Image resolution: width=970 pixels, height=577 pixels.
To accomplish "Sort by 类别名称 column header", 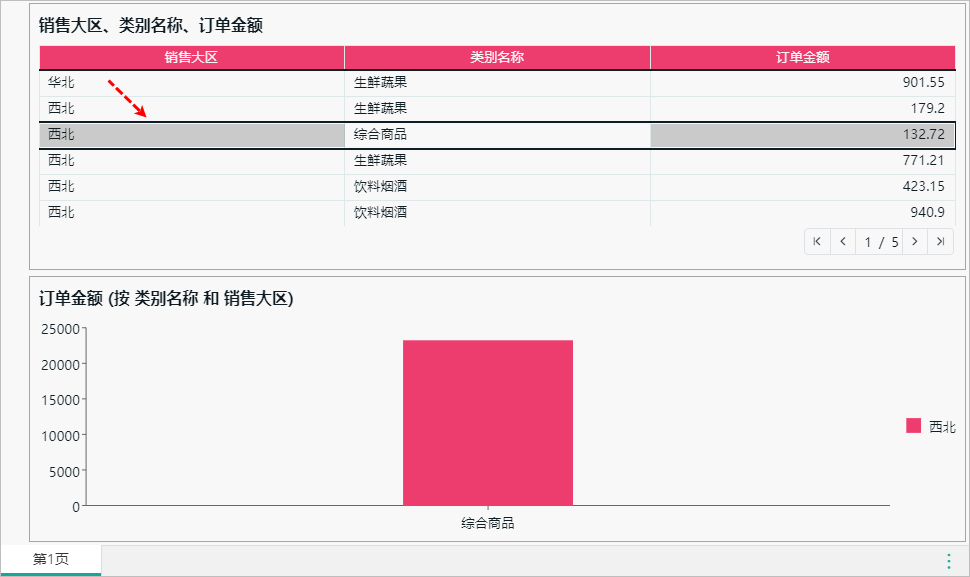I will click(x=497, y=57).
